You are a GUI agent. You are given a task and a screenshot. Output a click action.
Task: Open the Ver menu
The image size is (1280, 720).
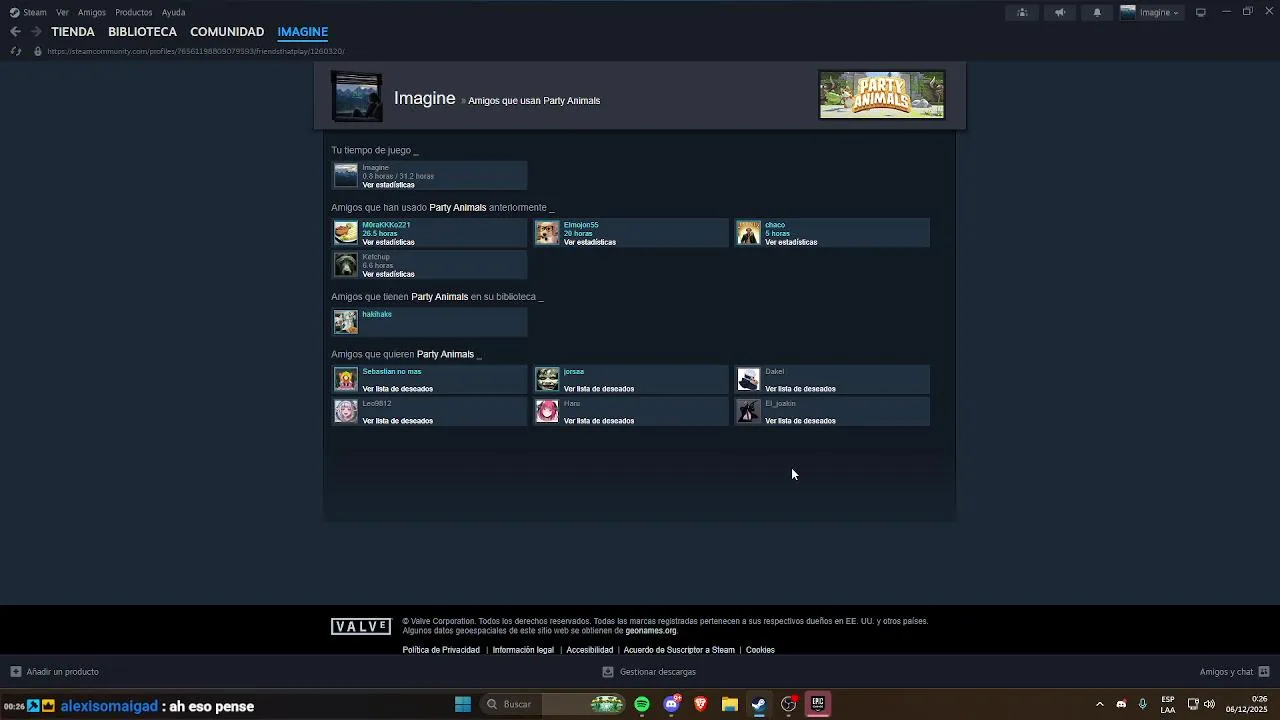coord(62,12)
